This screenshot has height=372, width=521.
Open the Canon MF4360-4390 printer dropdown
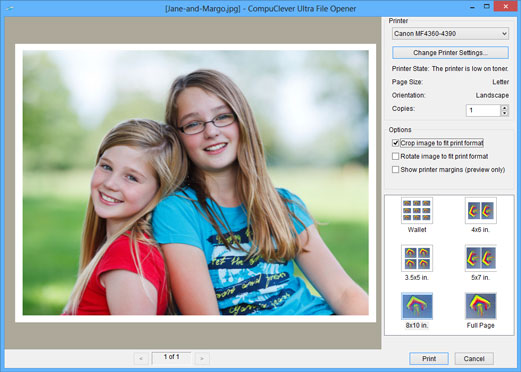(x=450, y=34)
